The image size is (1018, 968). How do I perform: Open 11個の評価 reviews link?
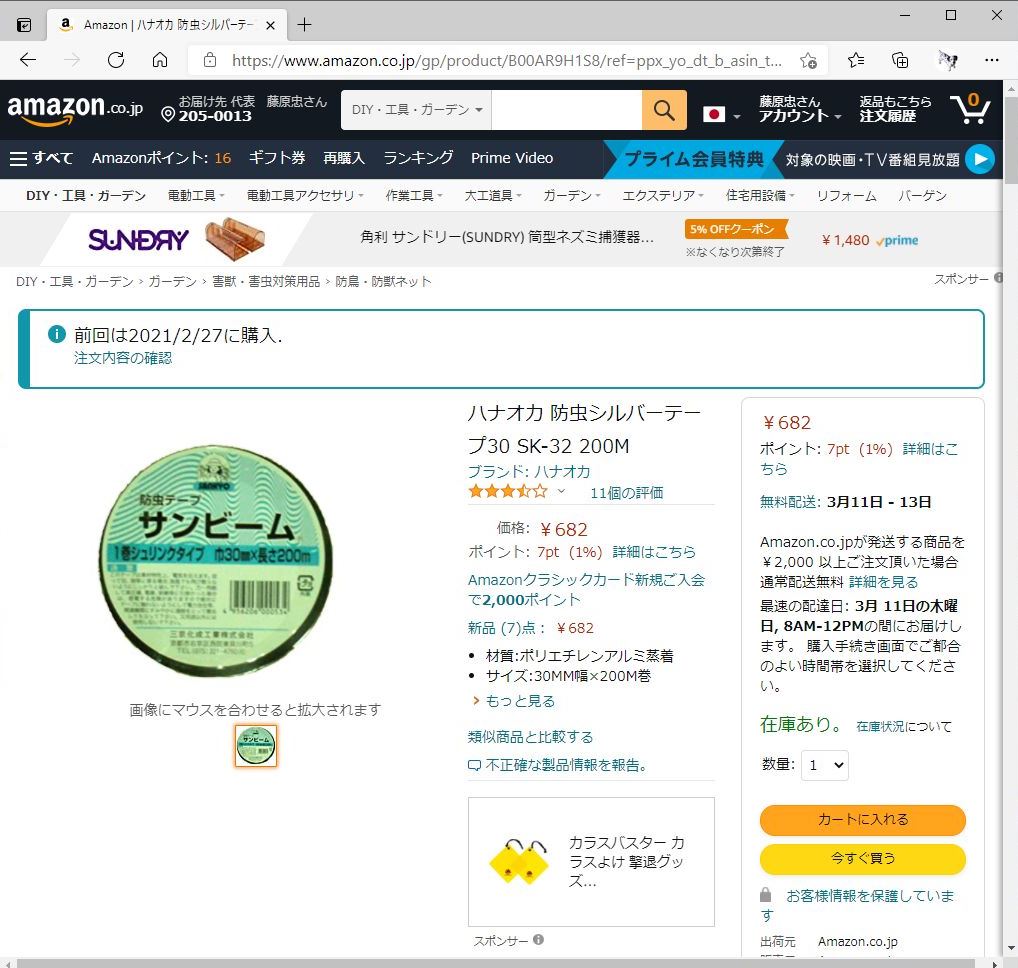coord(627,493)
